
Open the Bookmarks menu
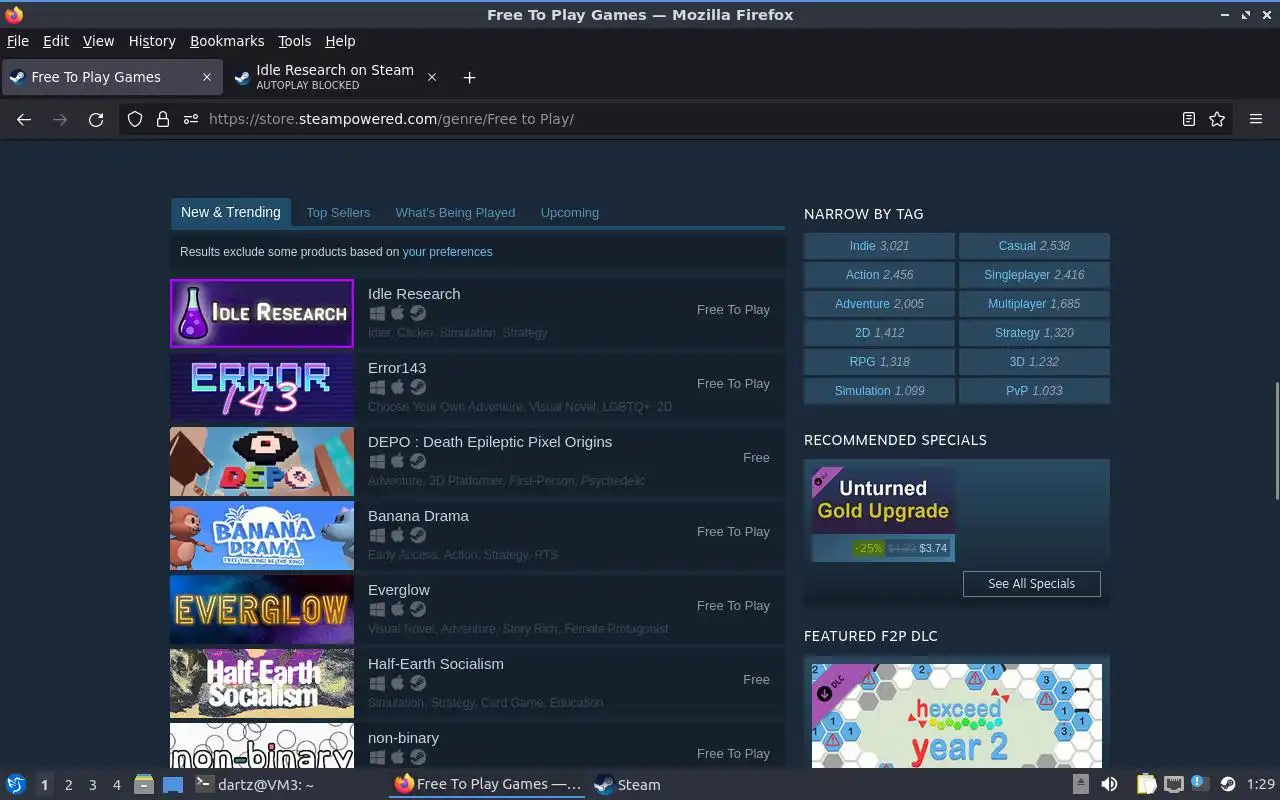(227, 41)
